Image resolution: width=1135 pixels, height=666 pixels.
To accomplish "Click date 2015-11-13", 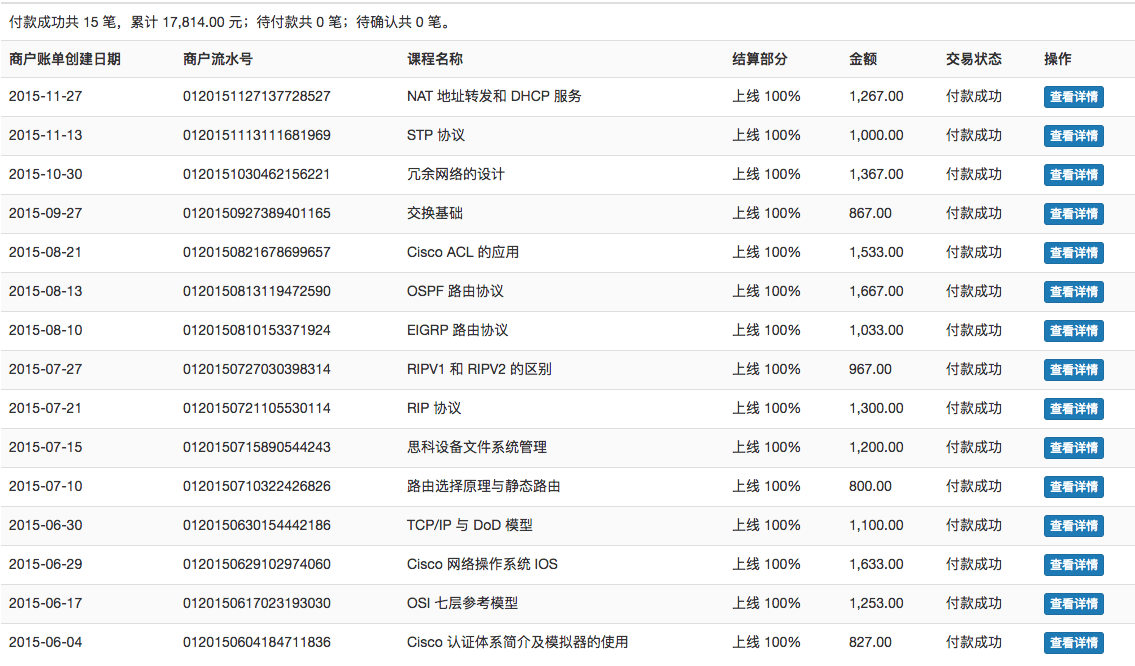I will (x=46, y=135).
